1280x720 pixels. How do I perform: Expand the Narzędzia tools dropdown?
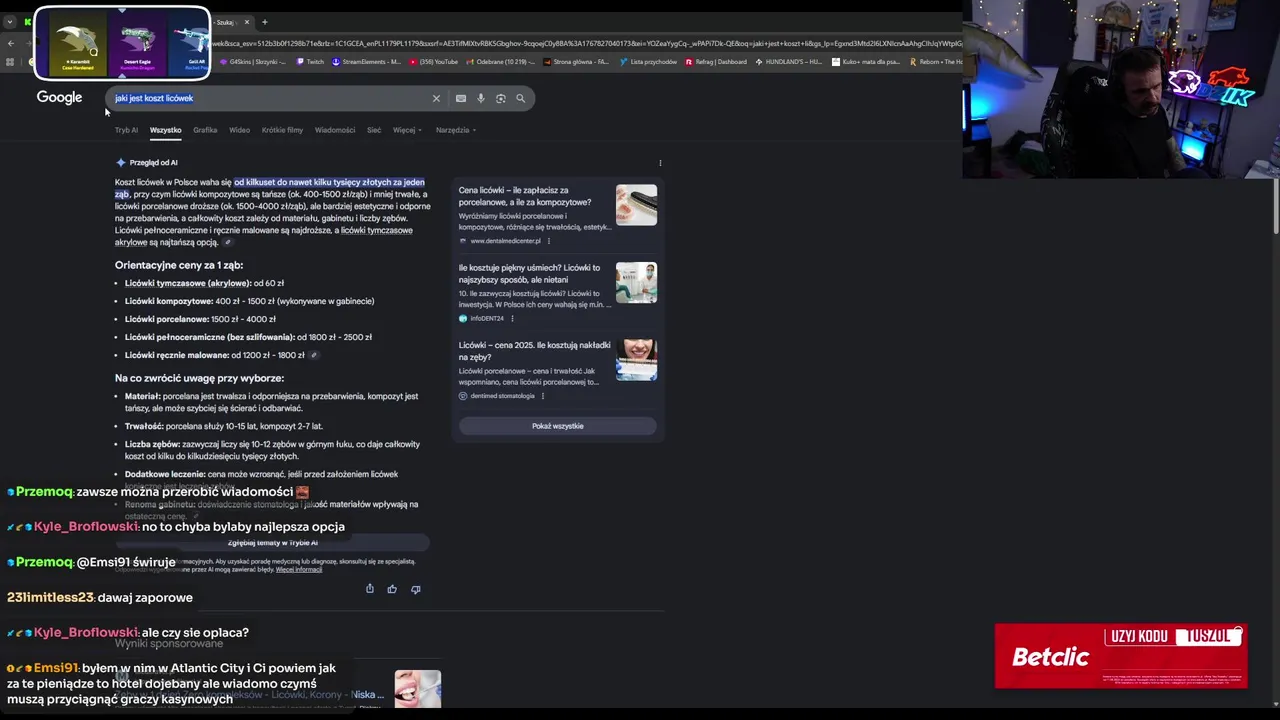click(455, 130)
